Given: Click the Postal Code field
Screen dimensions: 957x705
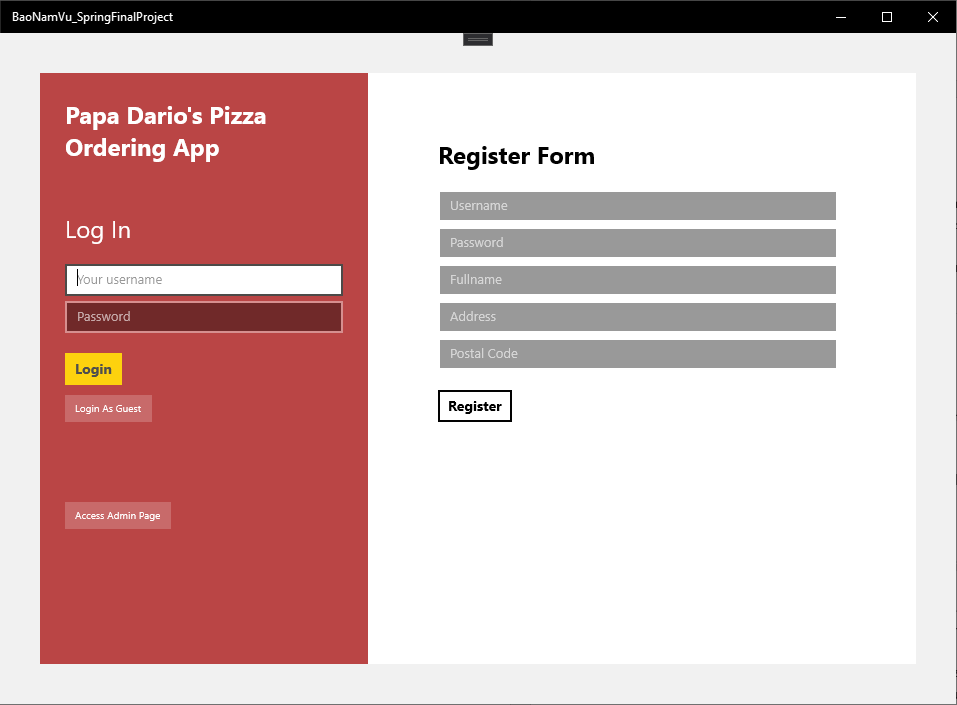Looking at the screenshot, I should (x=638, y=354).
